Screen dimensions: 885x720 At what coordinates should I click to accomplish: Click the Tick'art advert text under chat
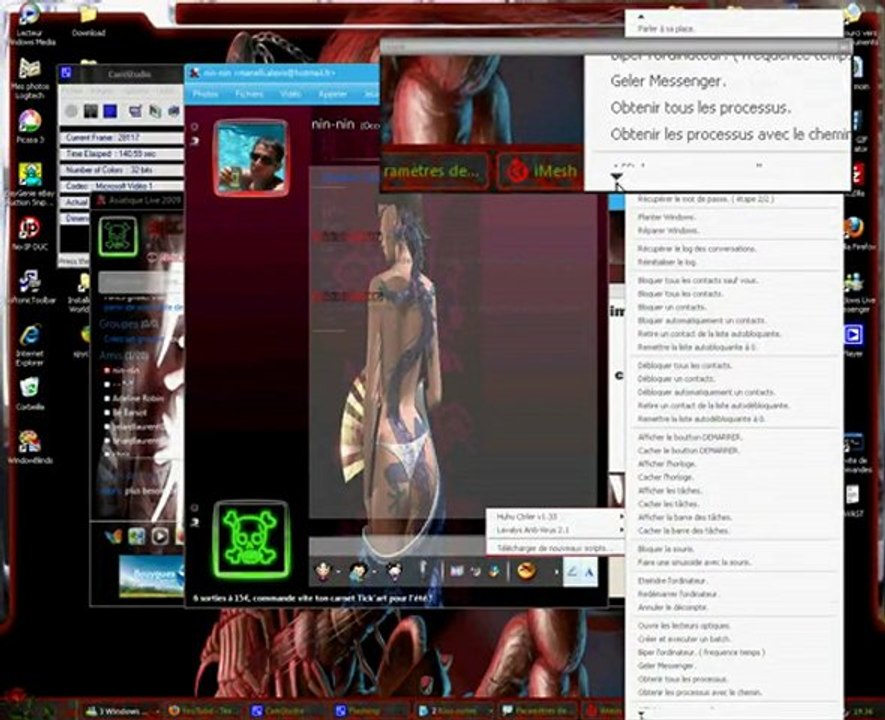point(313,598)
